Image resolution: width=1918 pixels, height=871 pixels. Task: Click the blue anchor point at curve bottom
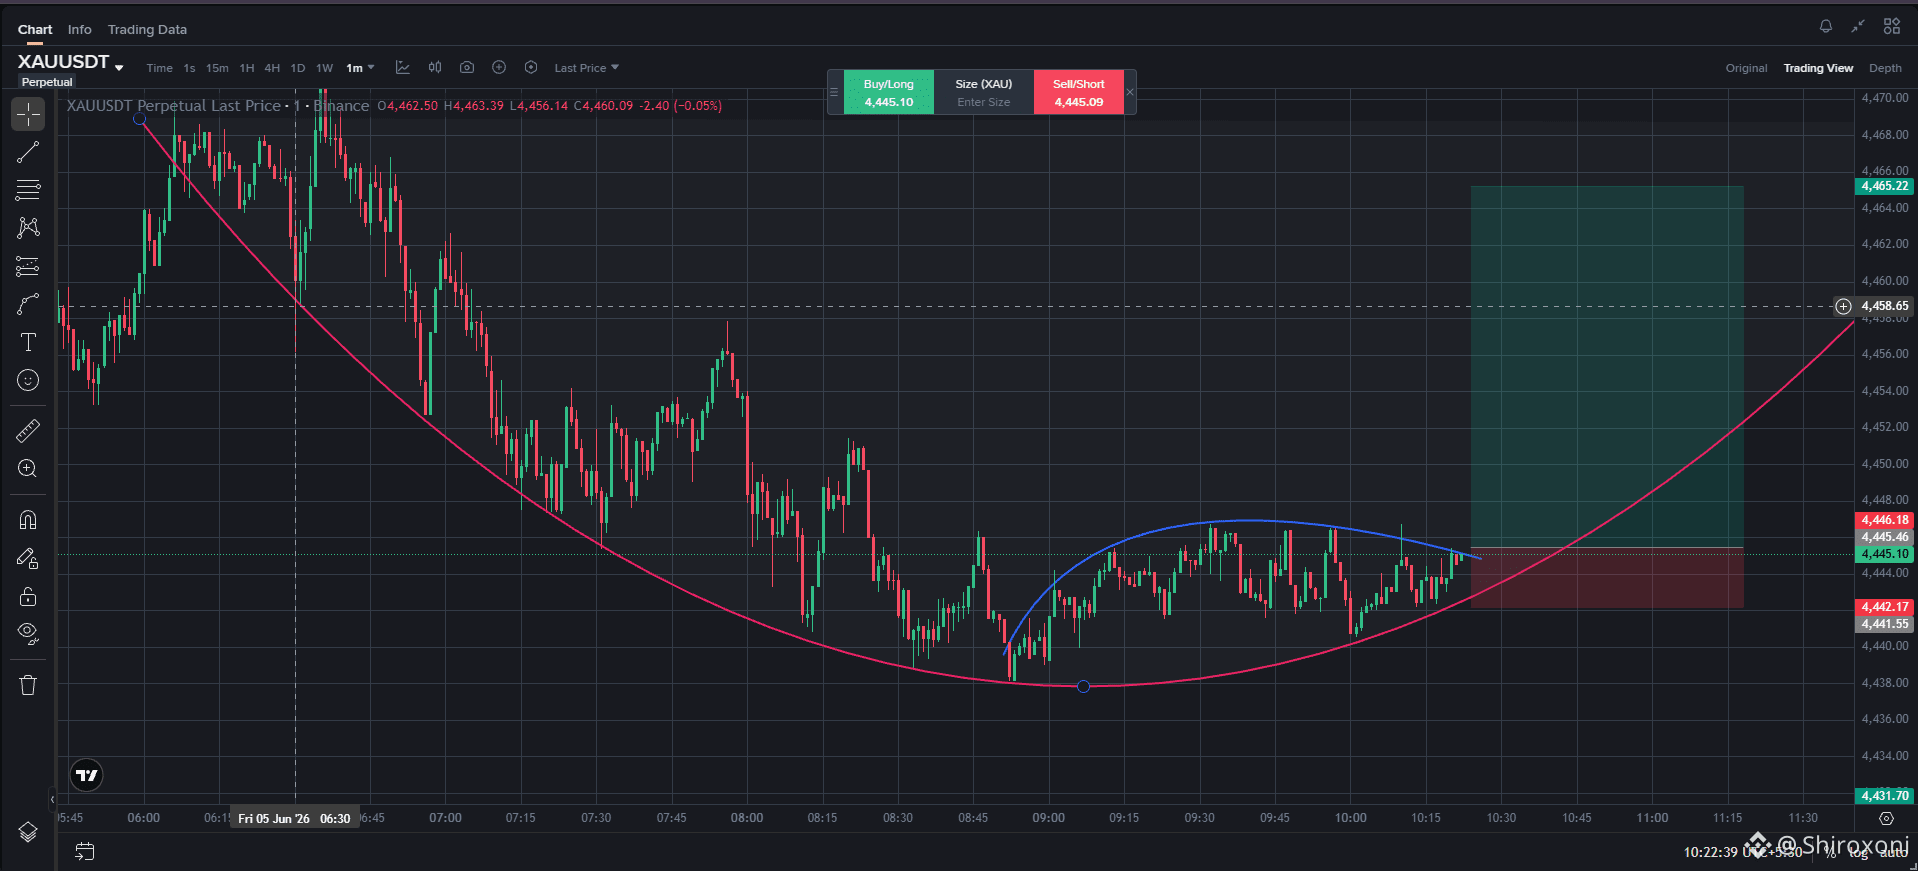1083,686
